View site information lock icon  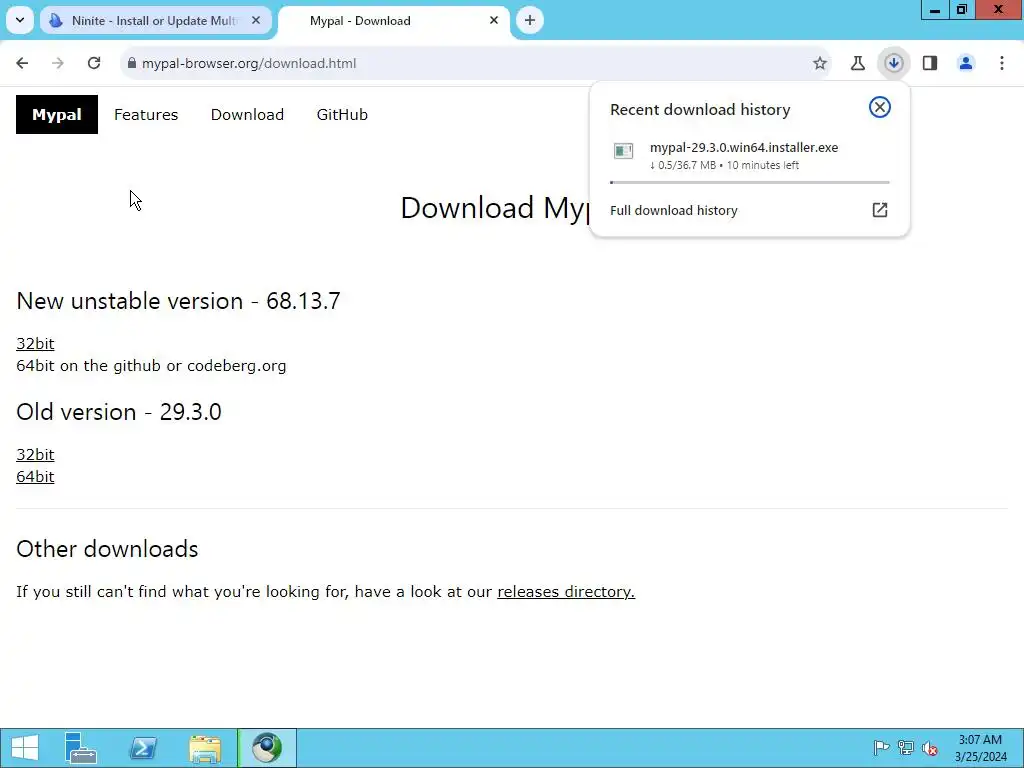132,63
